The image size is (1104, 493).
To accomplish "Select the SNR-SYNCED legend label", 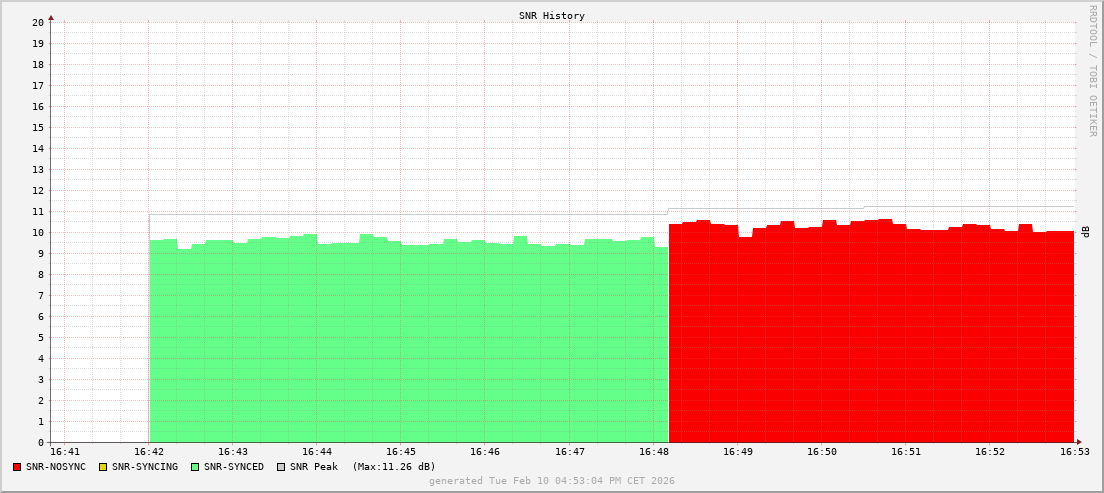I will pyautogui.click(x=233, y=467).
